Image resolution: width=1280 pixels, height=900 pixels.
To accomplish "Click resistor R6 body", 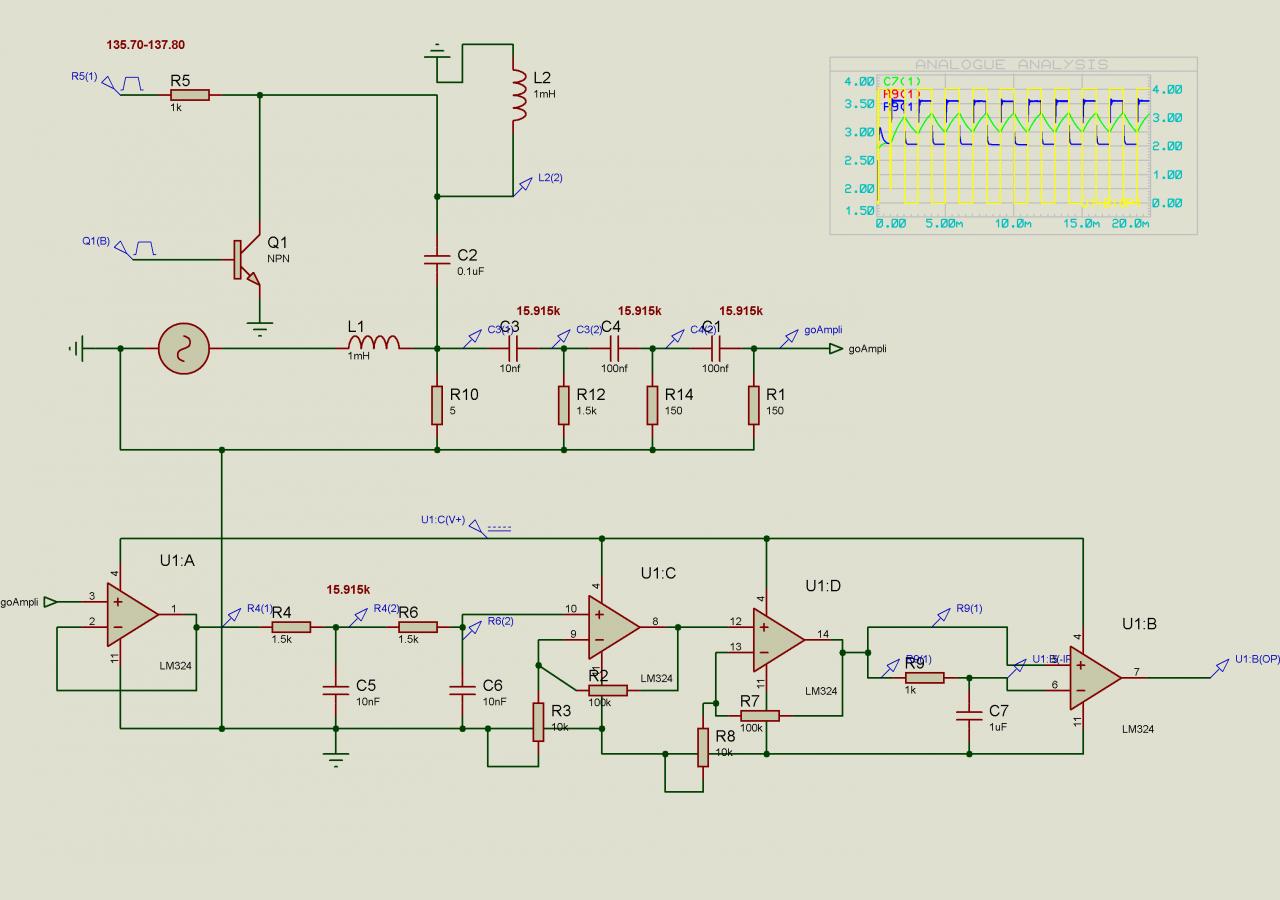I will pyautogui.click(x=418, y=627).
